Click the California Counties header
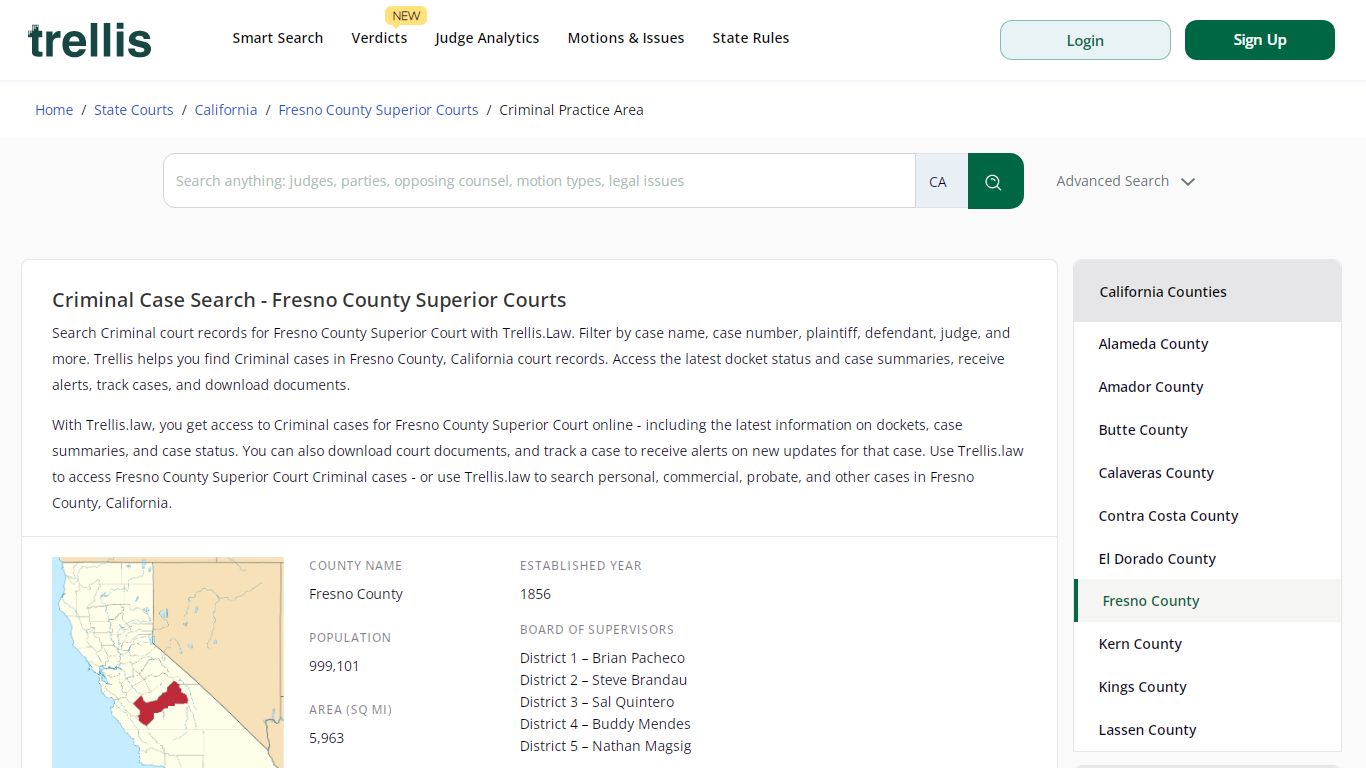1366x768 pixels. click(x=1207, y=292)
